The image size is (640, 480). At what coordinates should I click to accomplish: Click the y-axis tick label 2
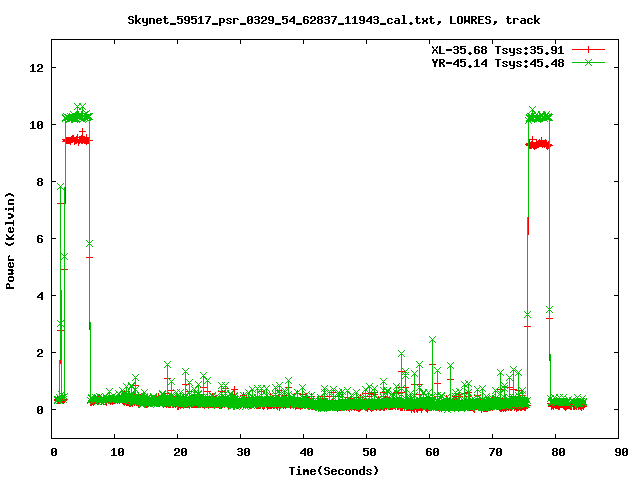tap(40, 353)
